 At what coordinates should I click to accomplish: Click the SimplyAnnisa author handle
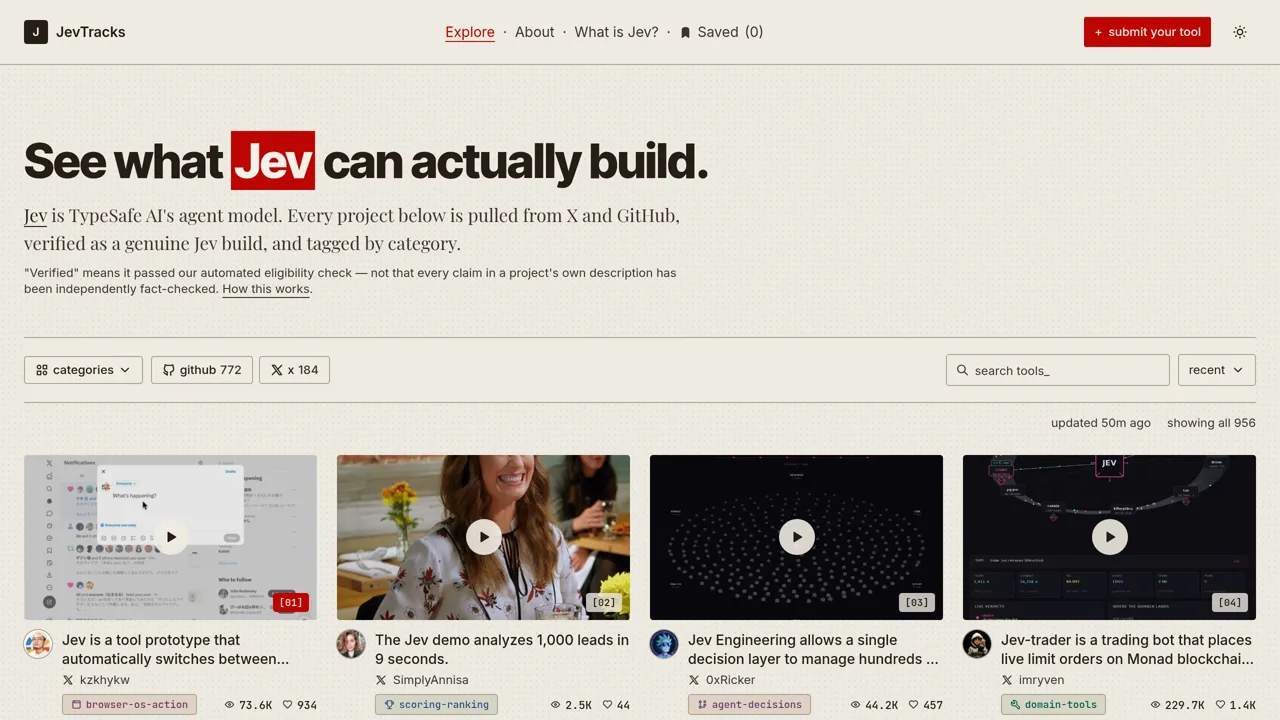point(430,680)
